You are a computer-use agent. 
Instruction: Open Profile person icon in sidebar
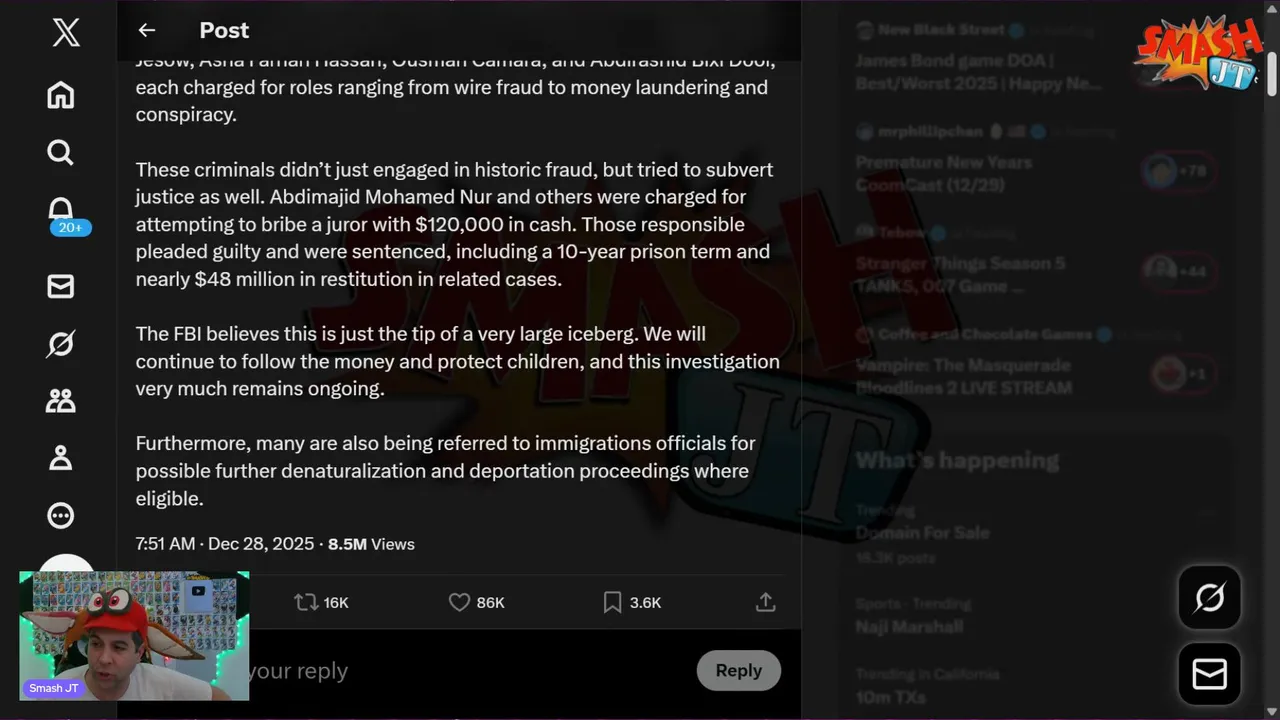pos(61,458)
